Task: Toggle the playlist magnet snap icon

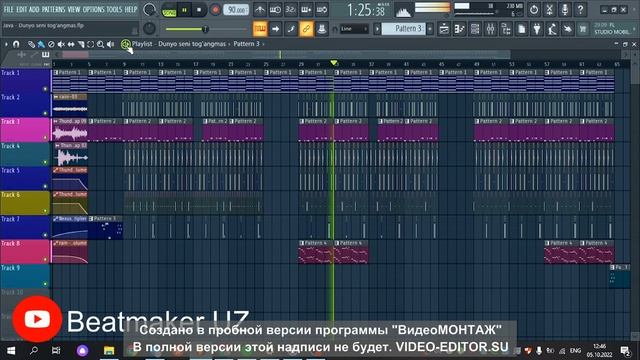Action: point(16,44)
